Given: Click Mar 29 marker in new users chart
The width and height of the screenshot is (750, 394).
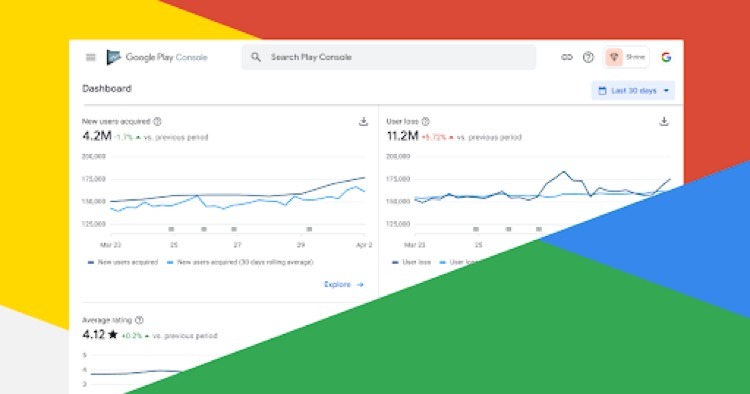Looking at the screenshot, I should [x=309, y=230].
